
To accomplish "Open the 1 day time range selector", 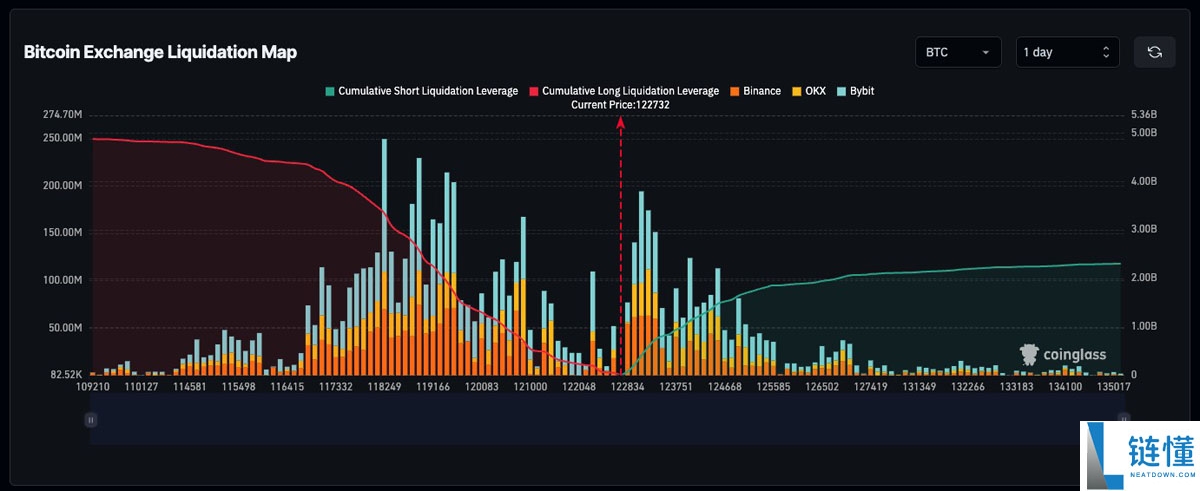I will (x=1067, y=52).
